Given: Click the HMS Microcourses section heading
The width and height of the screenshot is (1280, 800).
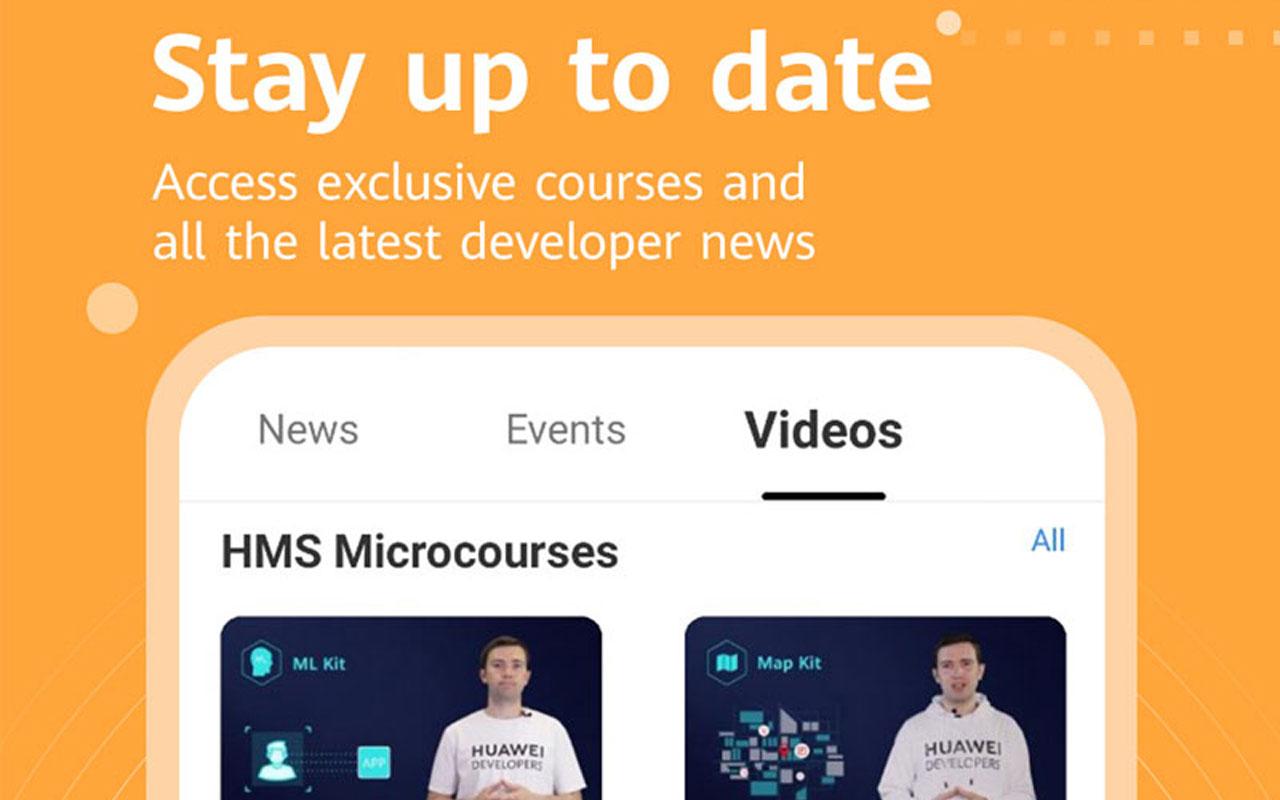Looking at the screenshot, I should pos(420,552).
